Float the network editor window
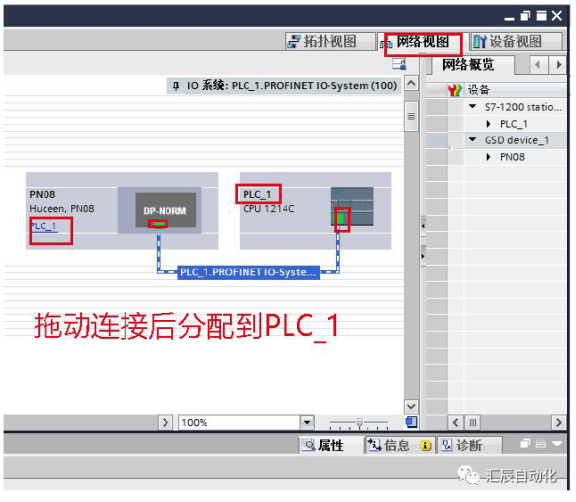 525,16
